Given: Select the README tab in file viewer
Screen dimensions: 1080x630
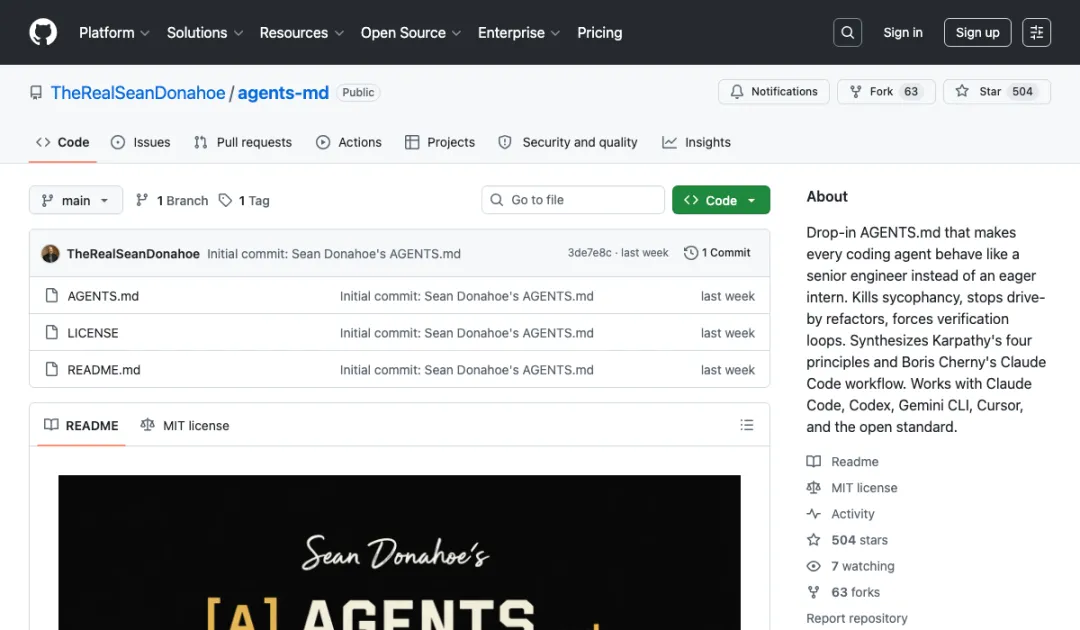Looking at the screenshot, I should click(81, 426).
